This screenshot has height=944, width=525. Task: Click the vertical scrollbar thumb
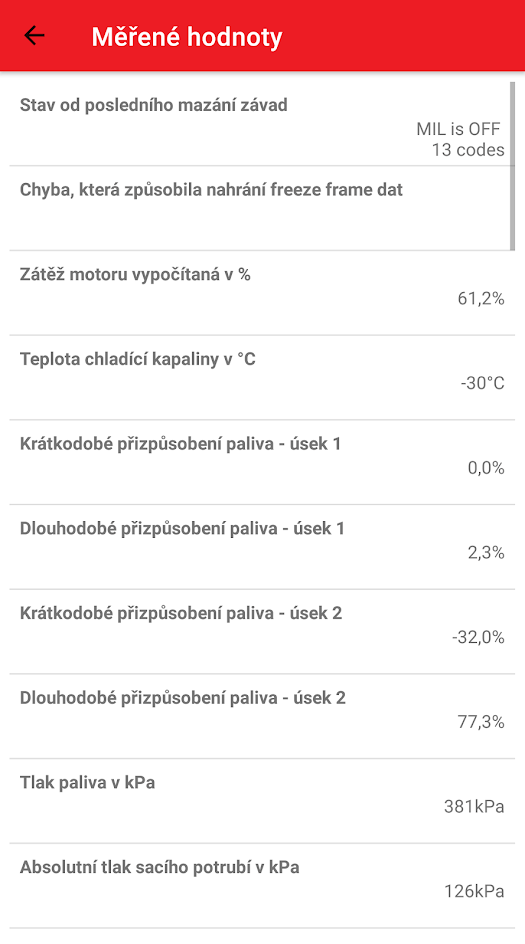[512, 166]
